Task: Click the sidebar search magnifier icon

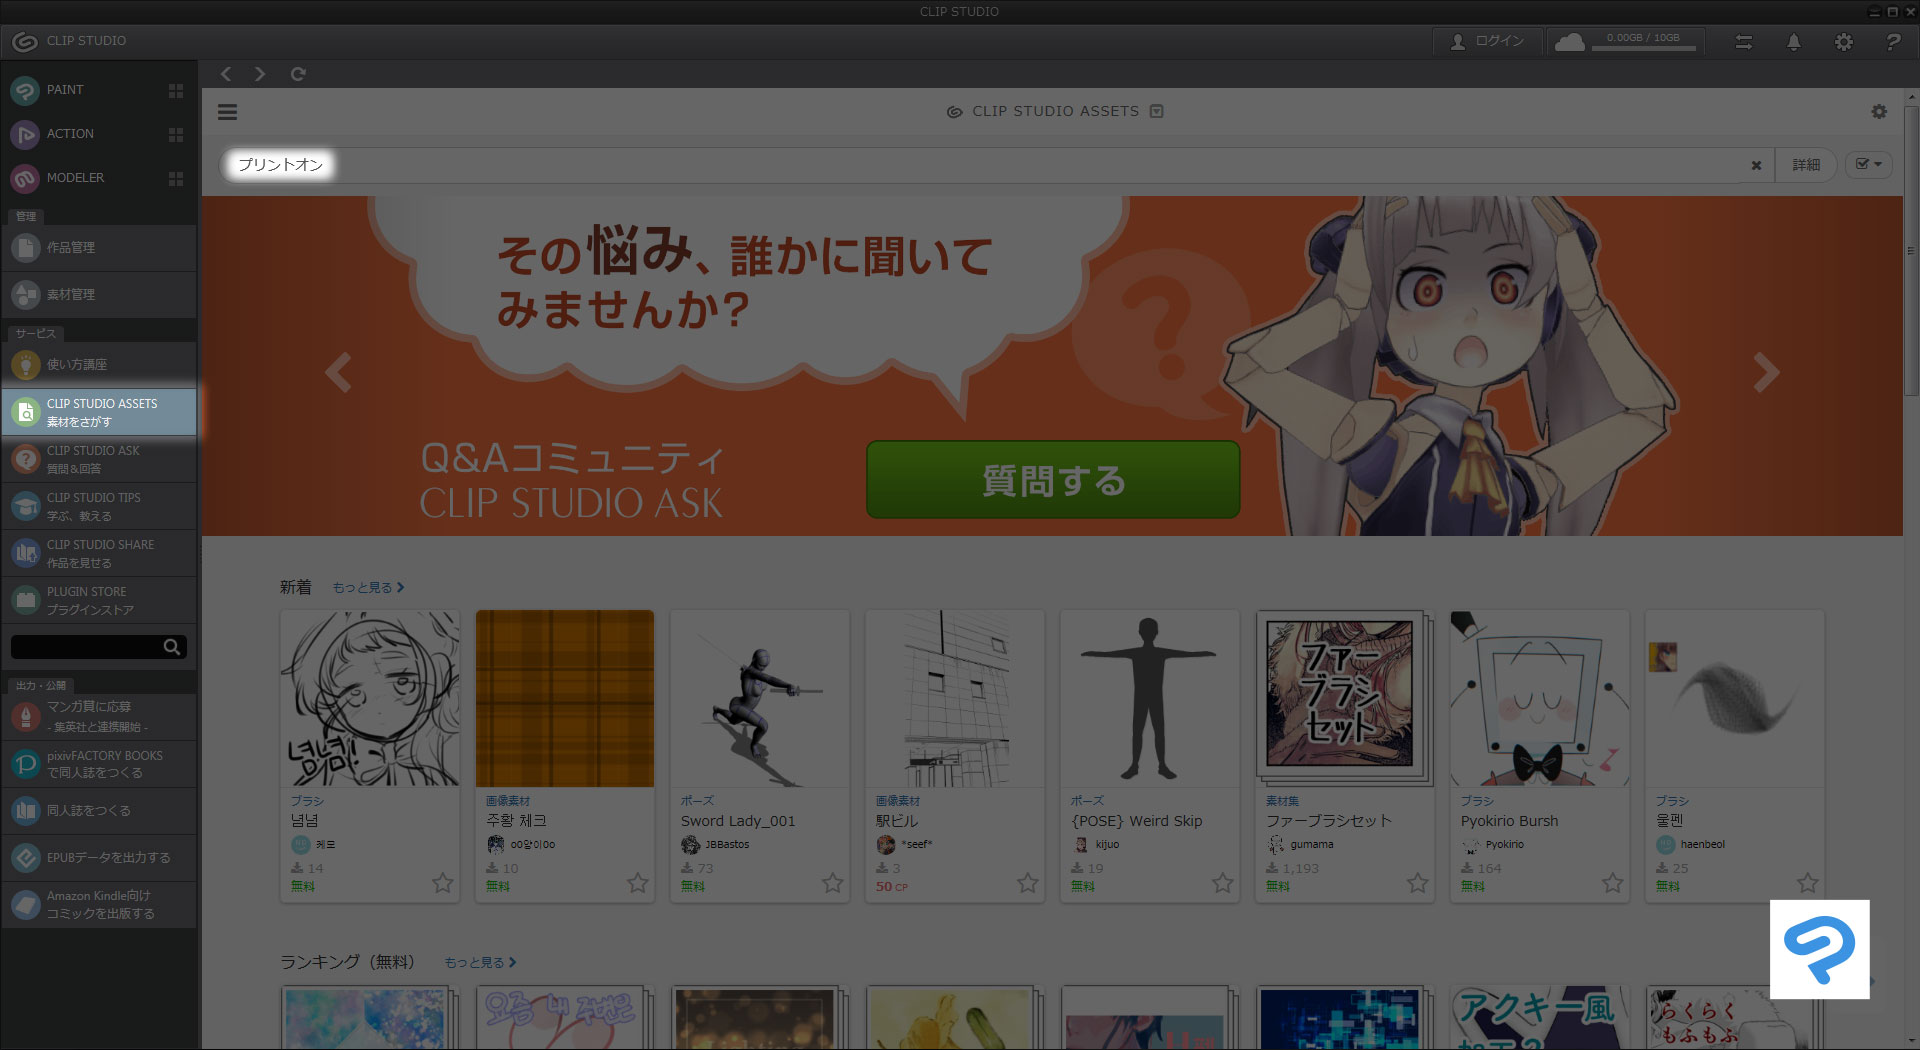Action: [x=172, y=647]
